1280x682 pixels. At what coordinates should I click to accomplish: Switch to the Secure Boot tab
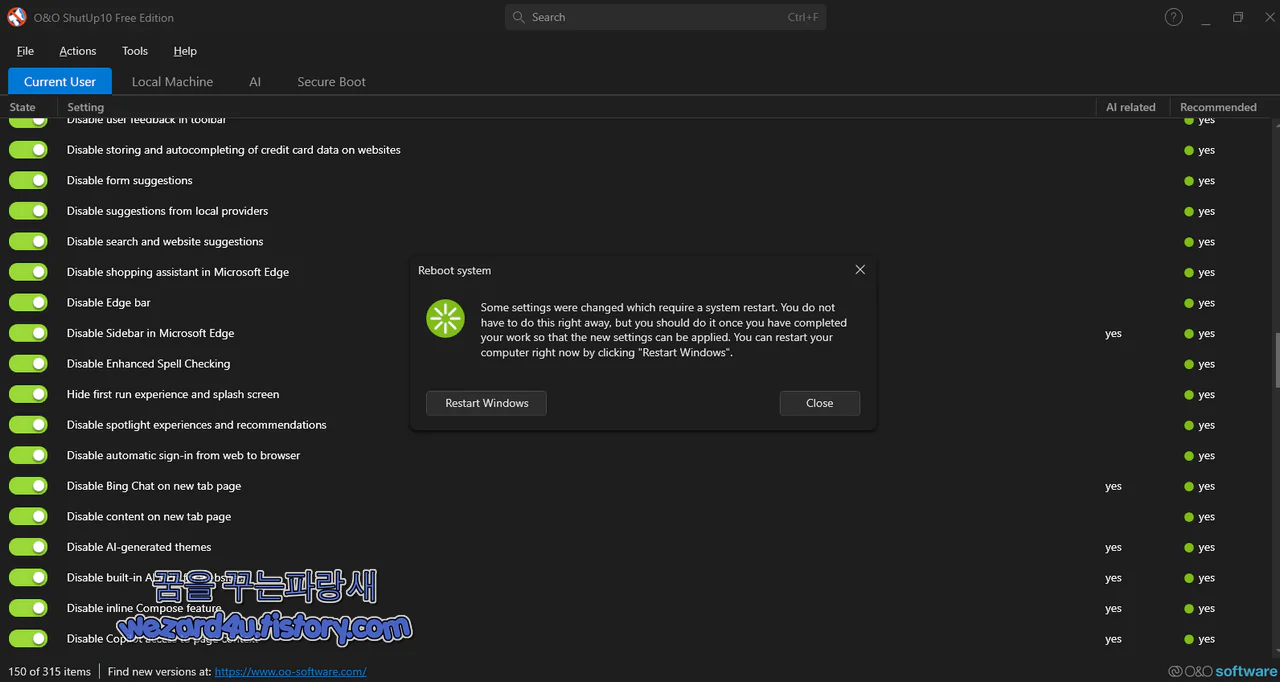pos(331,81)
